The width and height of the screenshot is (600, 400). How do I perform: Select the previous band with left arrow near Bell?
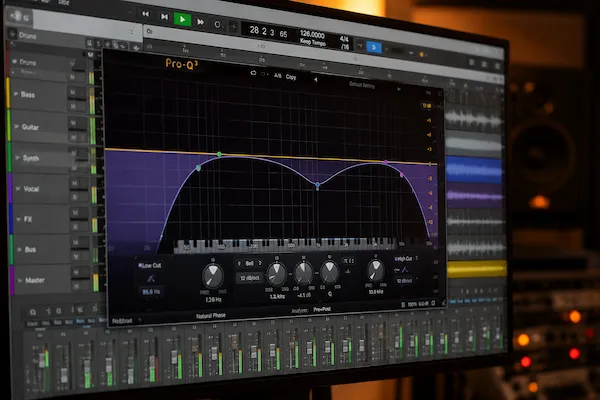point(239,263)
